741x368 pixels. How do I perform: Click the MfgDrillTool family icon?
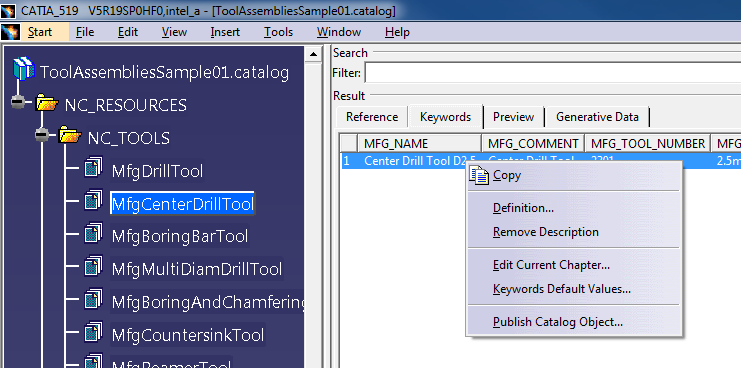(93, 168)
